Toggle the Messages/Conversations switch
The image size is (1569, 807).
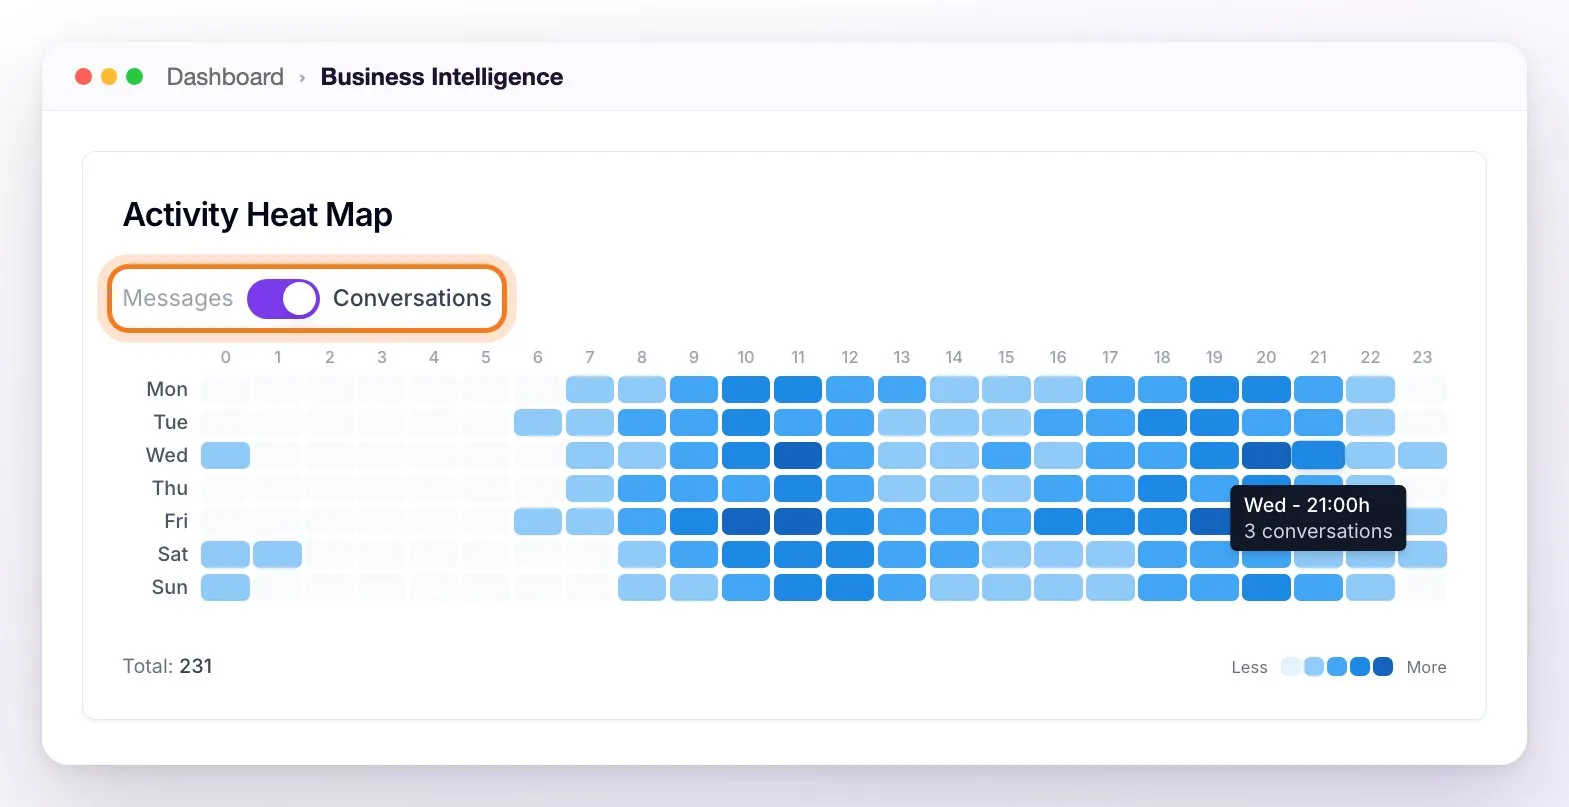tap(283, 298)
